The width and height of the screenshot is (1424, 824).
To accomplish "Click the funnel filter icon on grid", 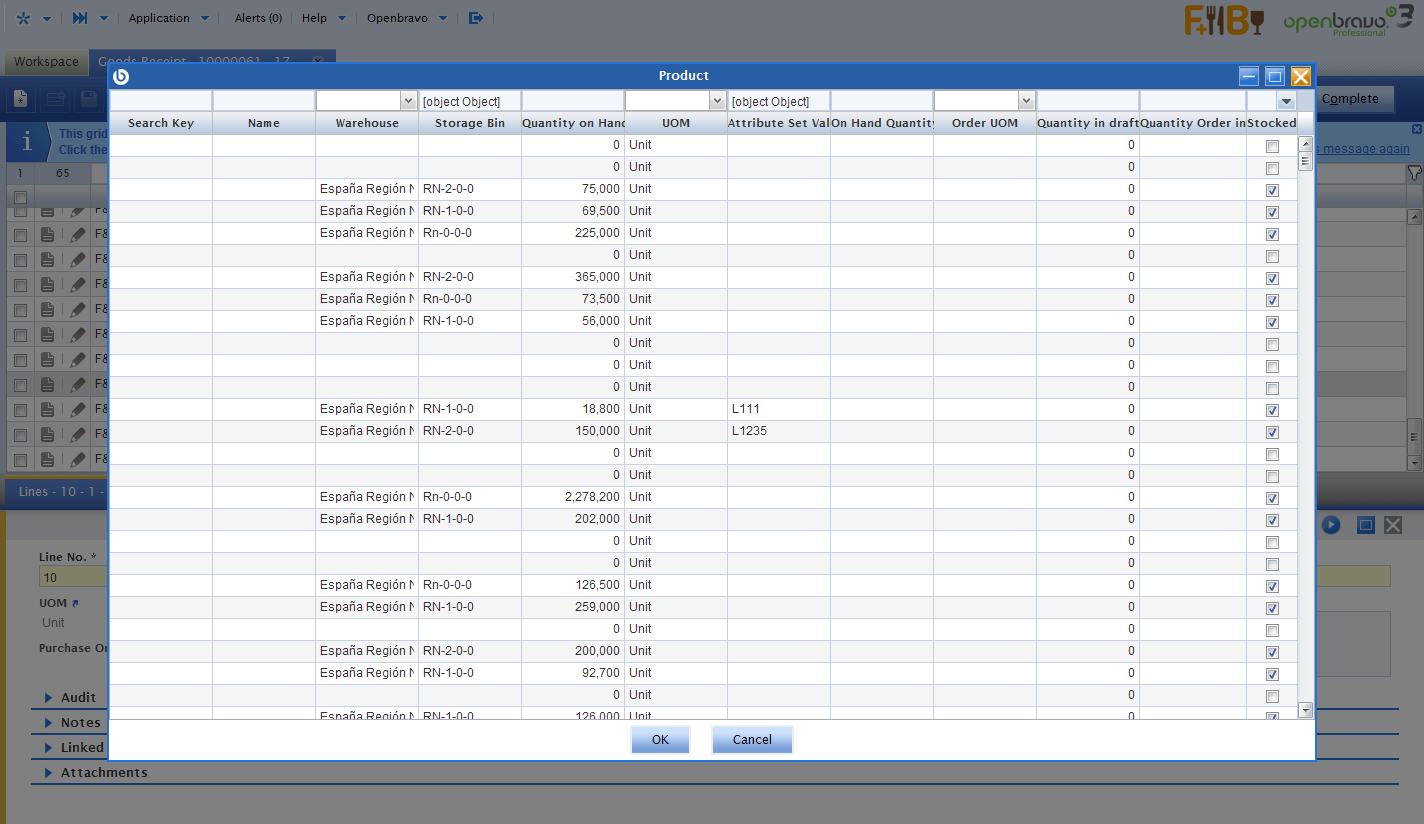I will [x=1414, y=173].
